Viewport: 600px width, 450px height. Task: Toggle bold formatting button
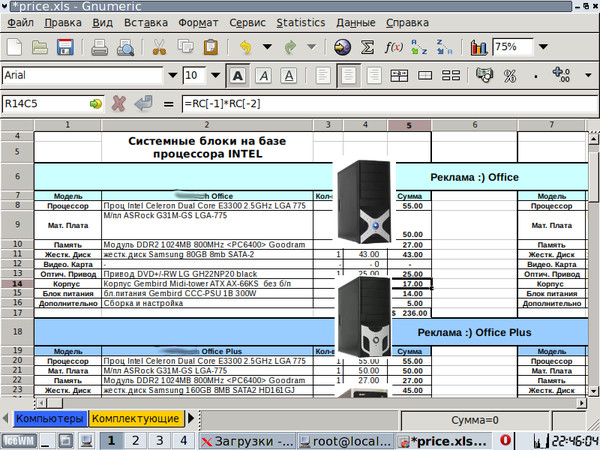tap(238, 75)
